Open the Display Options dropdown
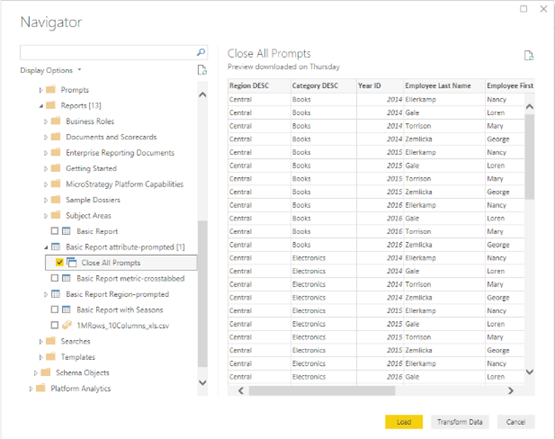The image size is (555, 439). [51, 70]
